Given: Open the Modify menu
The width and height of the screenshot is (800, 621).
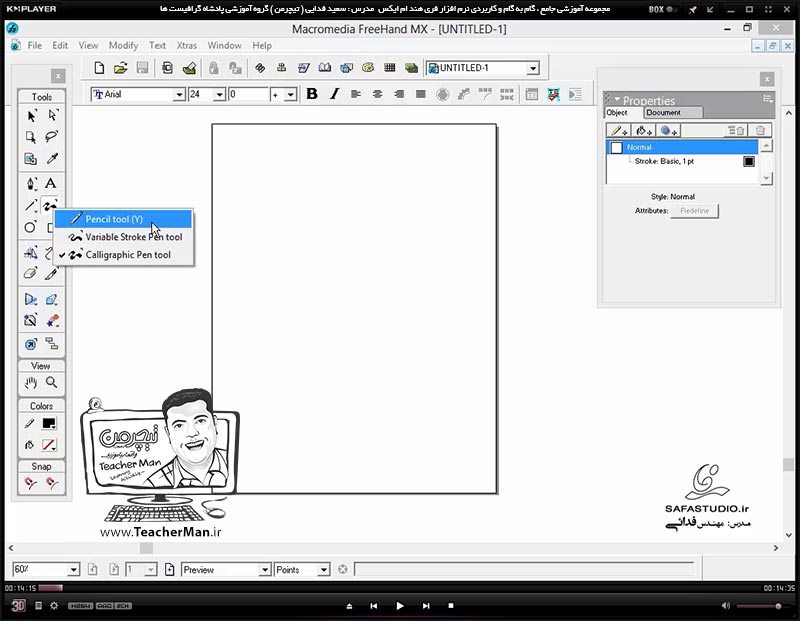Looking at the screenshot, I should coord(123,45).
